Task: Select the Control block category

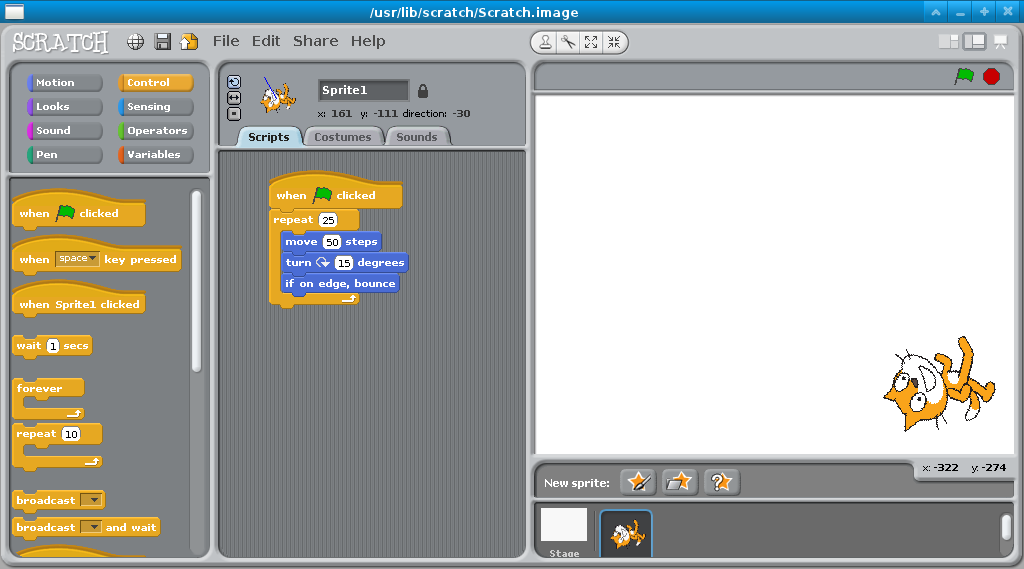Action: pyautogui.click(x=155, y=82)
